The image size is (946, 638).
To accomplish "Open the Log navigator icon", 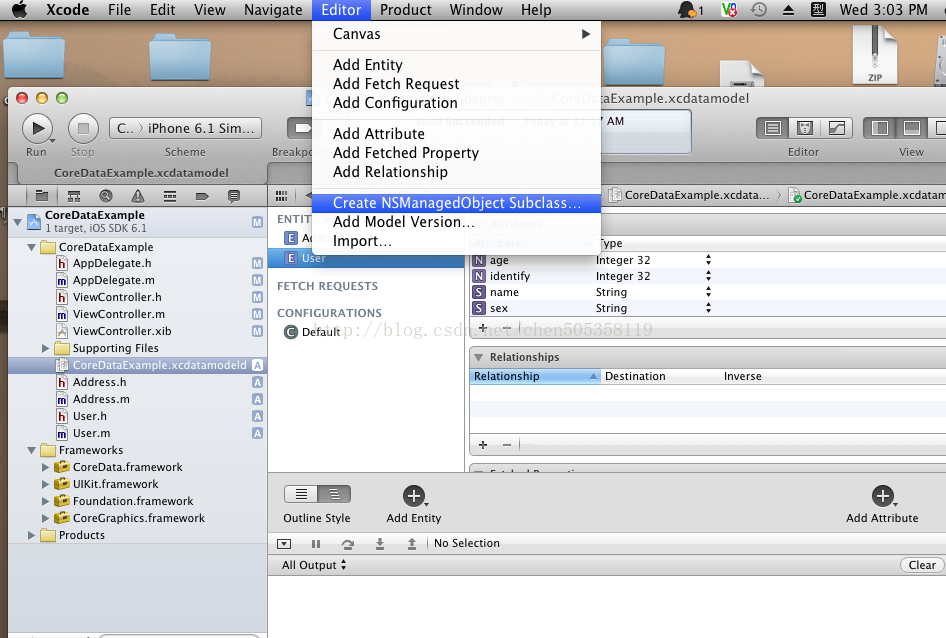I will [x=234, y=196].
